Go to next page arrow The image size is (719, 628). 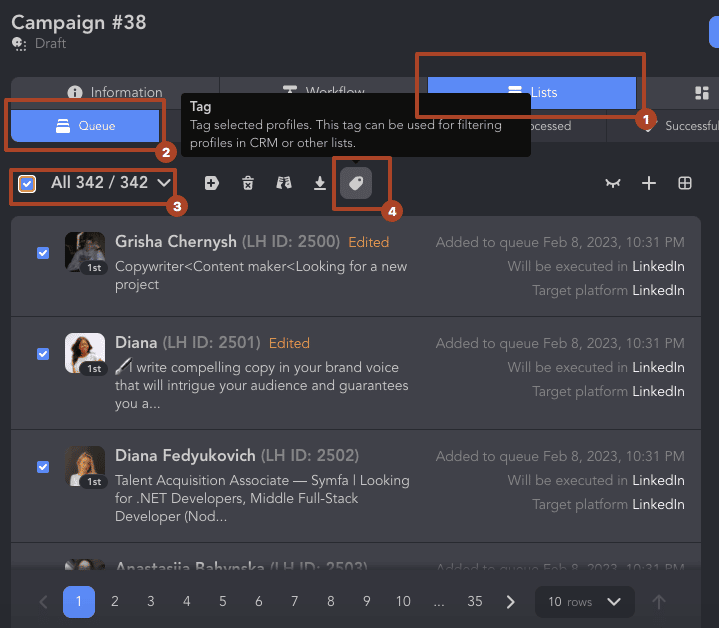(510, 602)
